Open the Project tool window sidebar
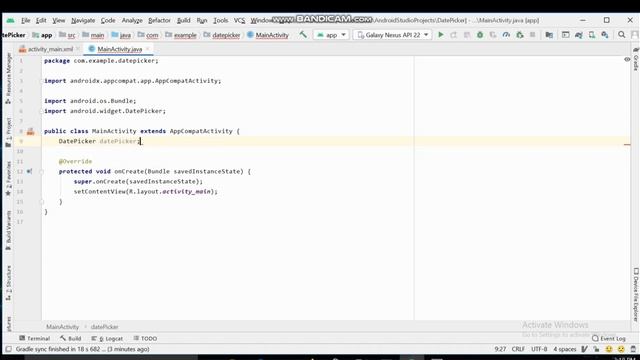Image resolution: width=640 pixels, height=360 pixels. (8, 133)
